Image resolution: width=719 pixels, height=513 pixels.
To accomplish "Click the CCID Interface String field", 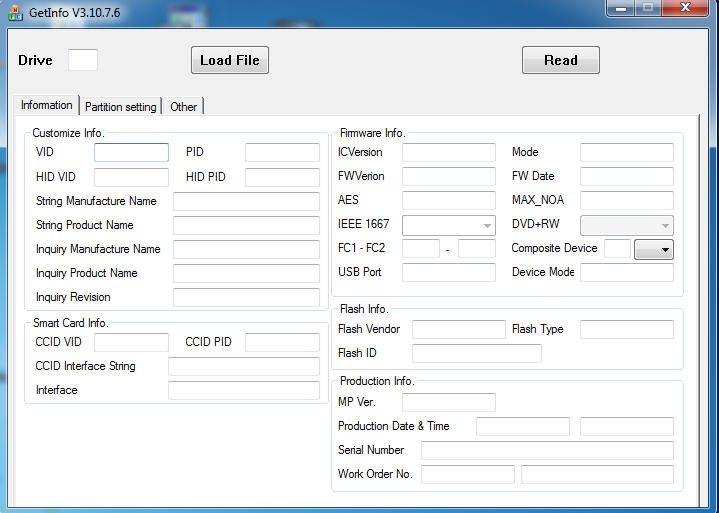I will click(243, 366).
